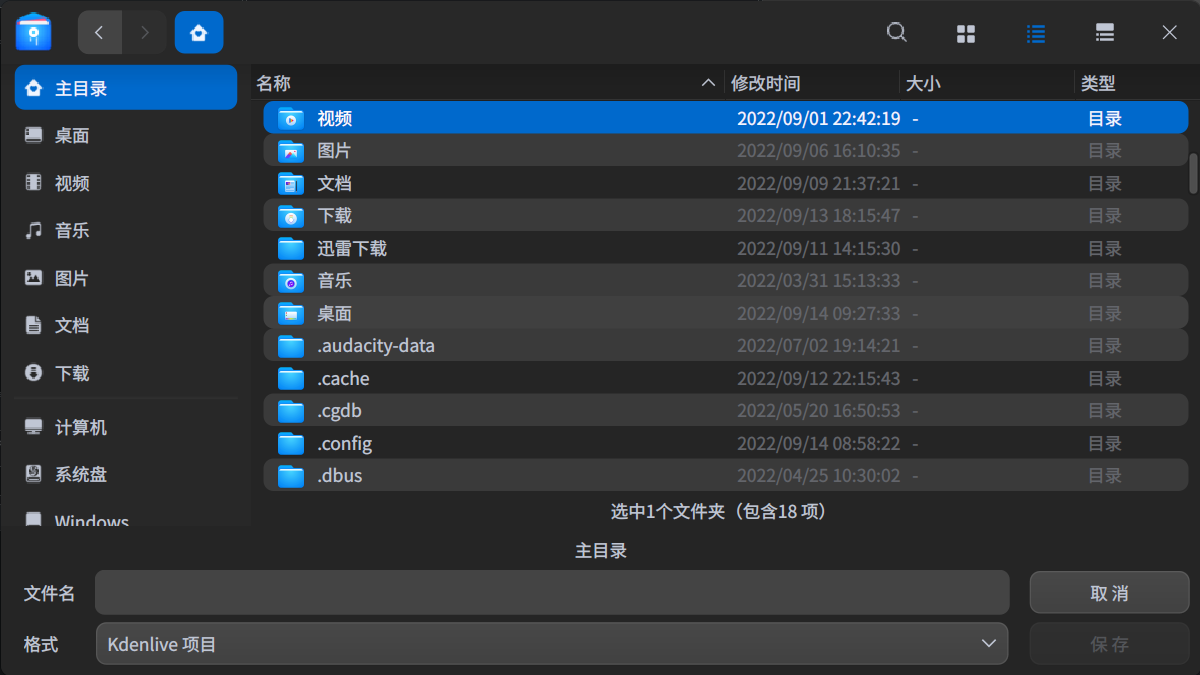
Task: Sort by the 大小 column header
Action: [986, 83]
